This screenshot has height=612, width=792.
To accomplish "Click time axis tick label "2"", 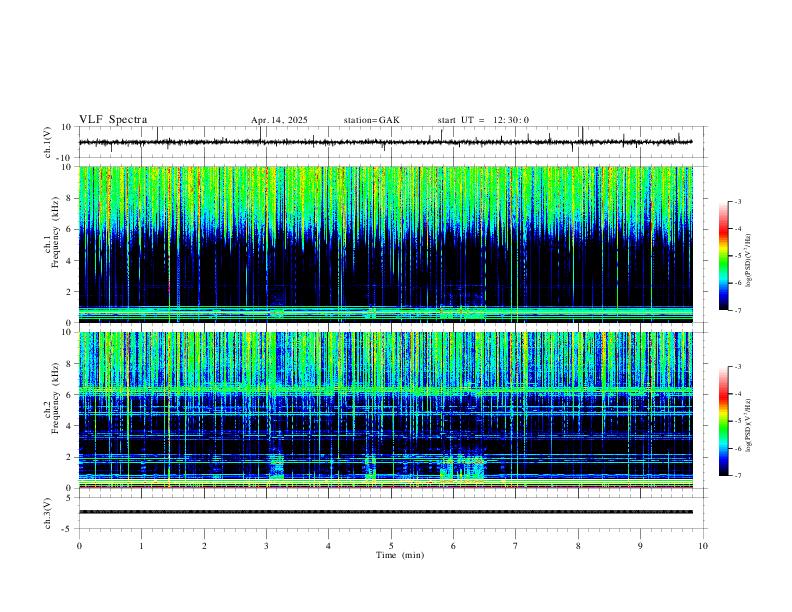I will pyautogui.click(x=204, y=546).
